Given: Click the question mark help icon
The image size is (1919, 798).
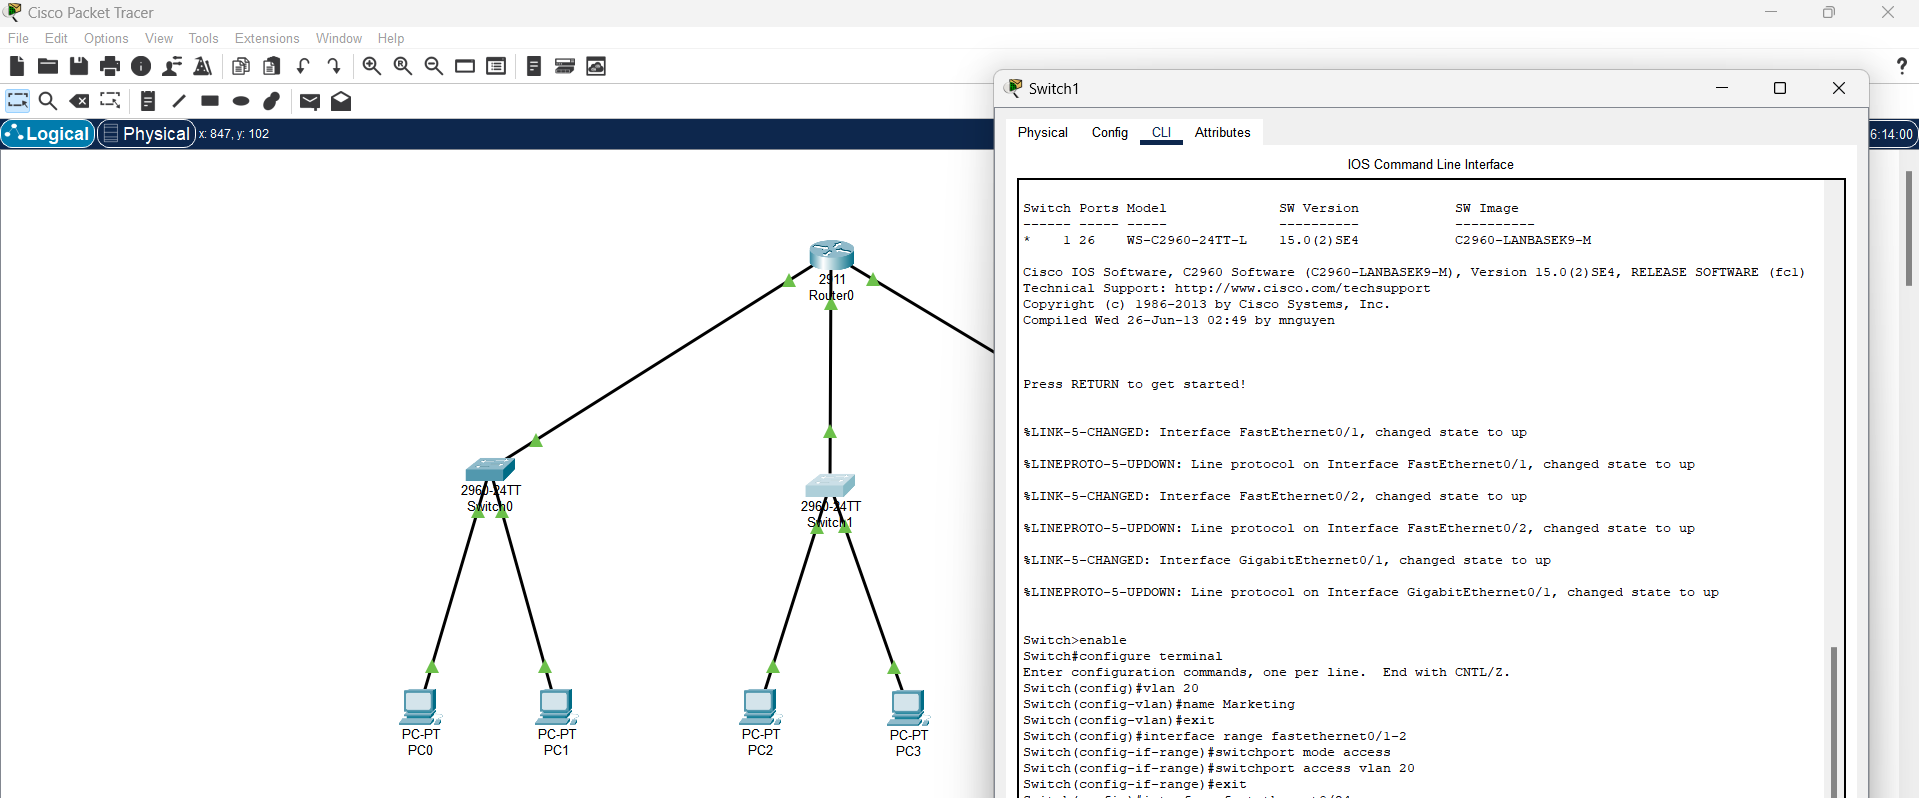Looking at the screenshot, I should coord(1901,66).
